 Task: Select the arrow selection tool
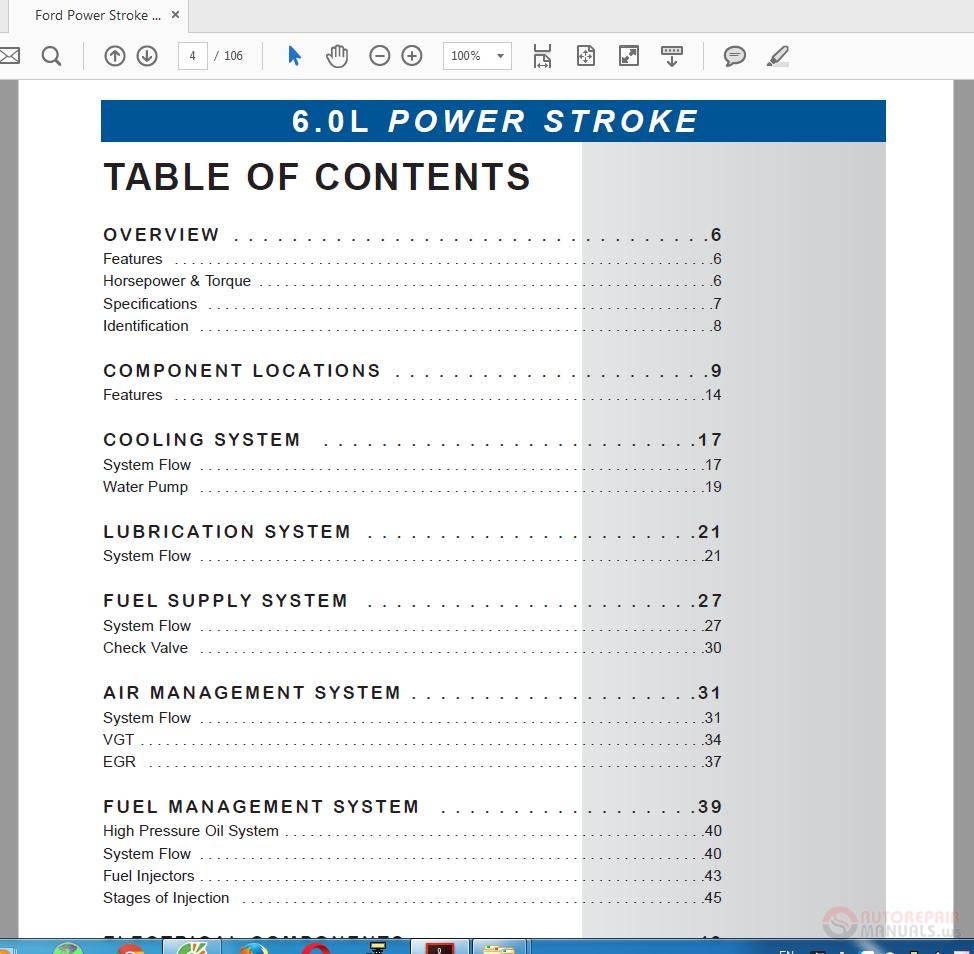click(x=294, y=56)
